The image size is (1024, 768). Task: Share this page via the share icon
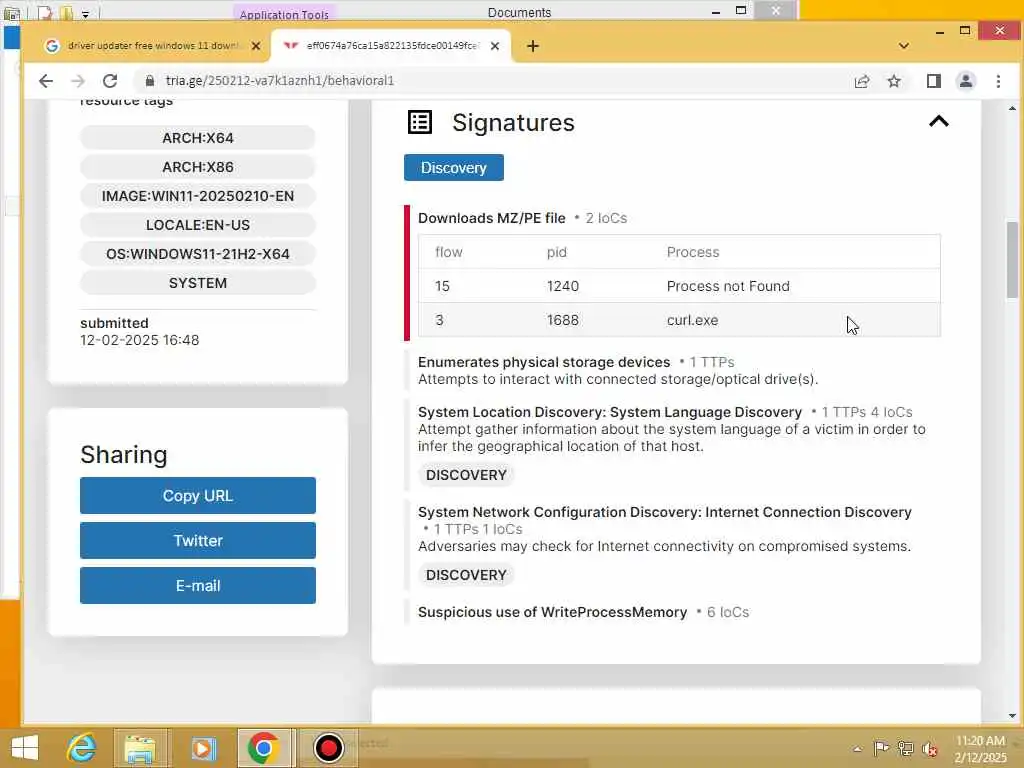tap(862, 81)
